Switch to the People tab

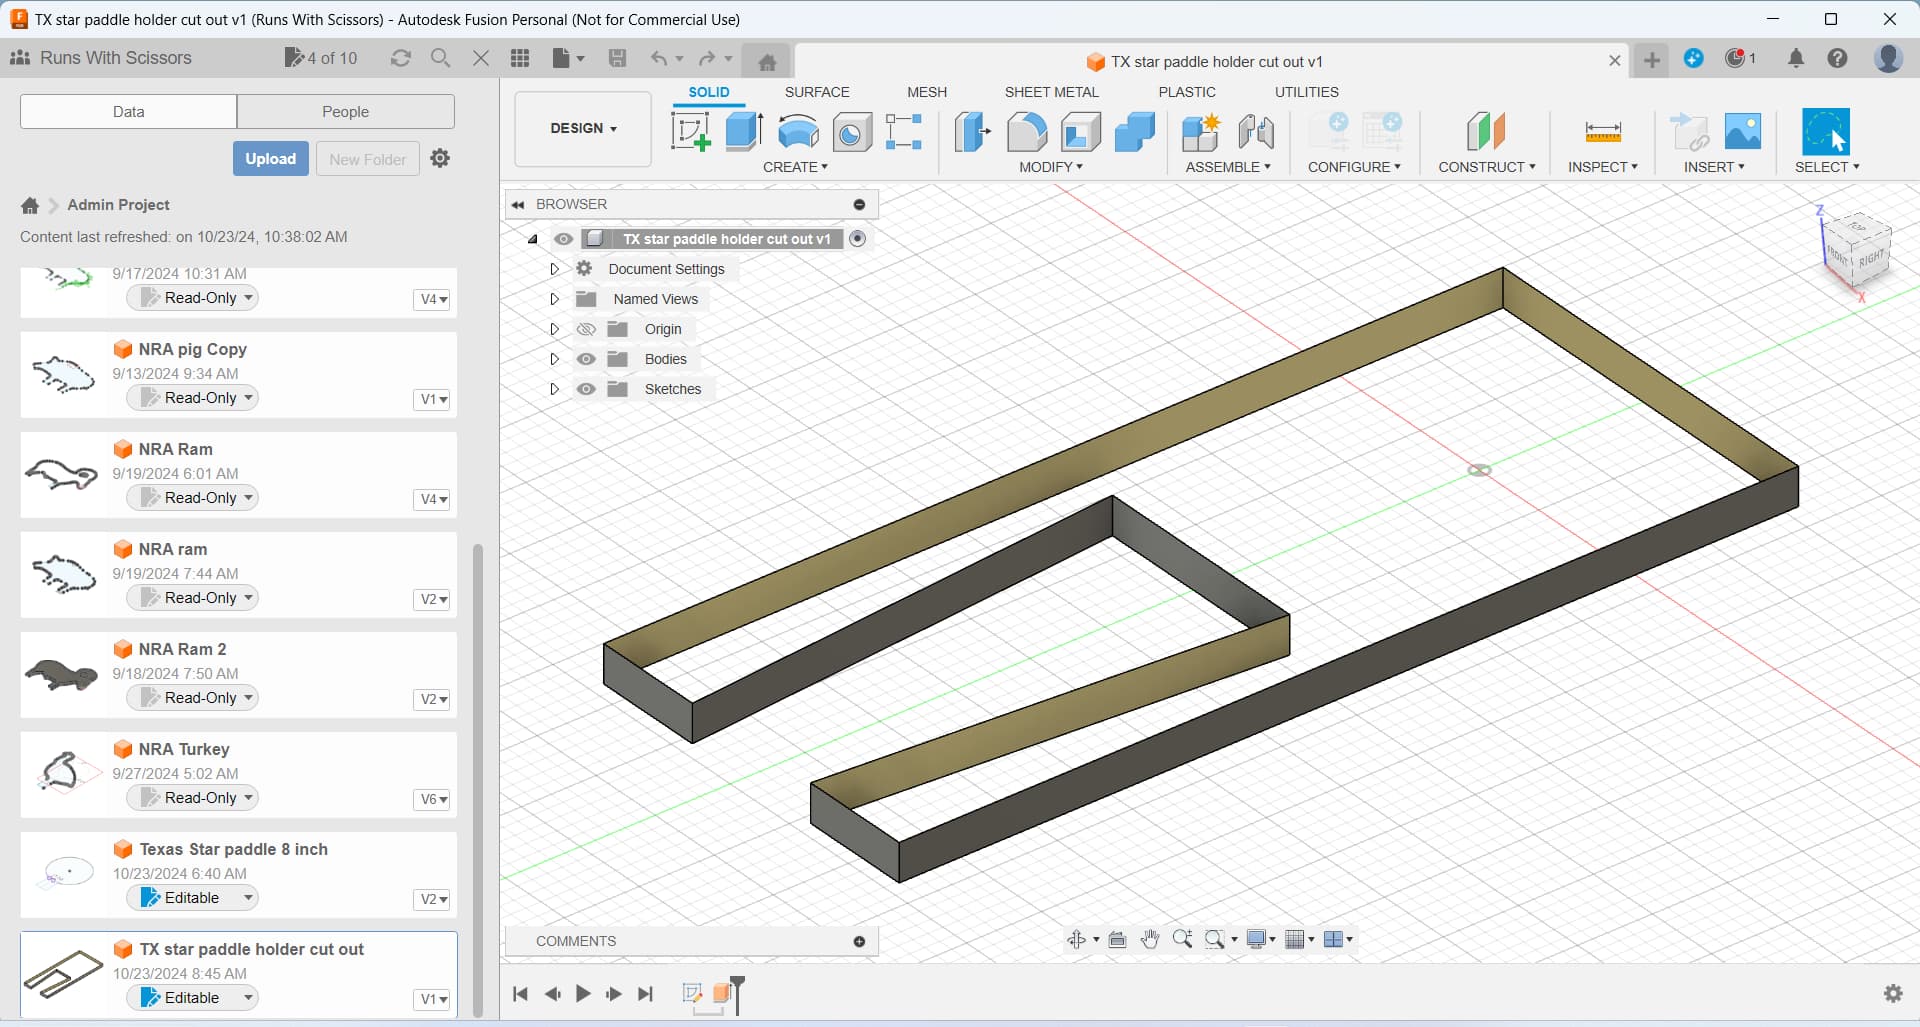[x=345, y=112]
